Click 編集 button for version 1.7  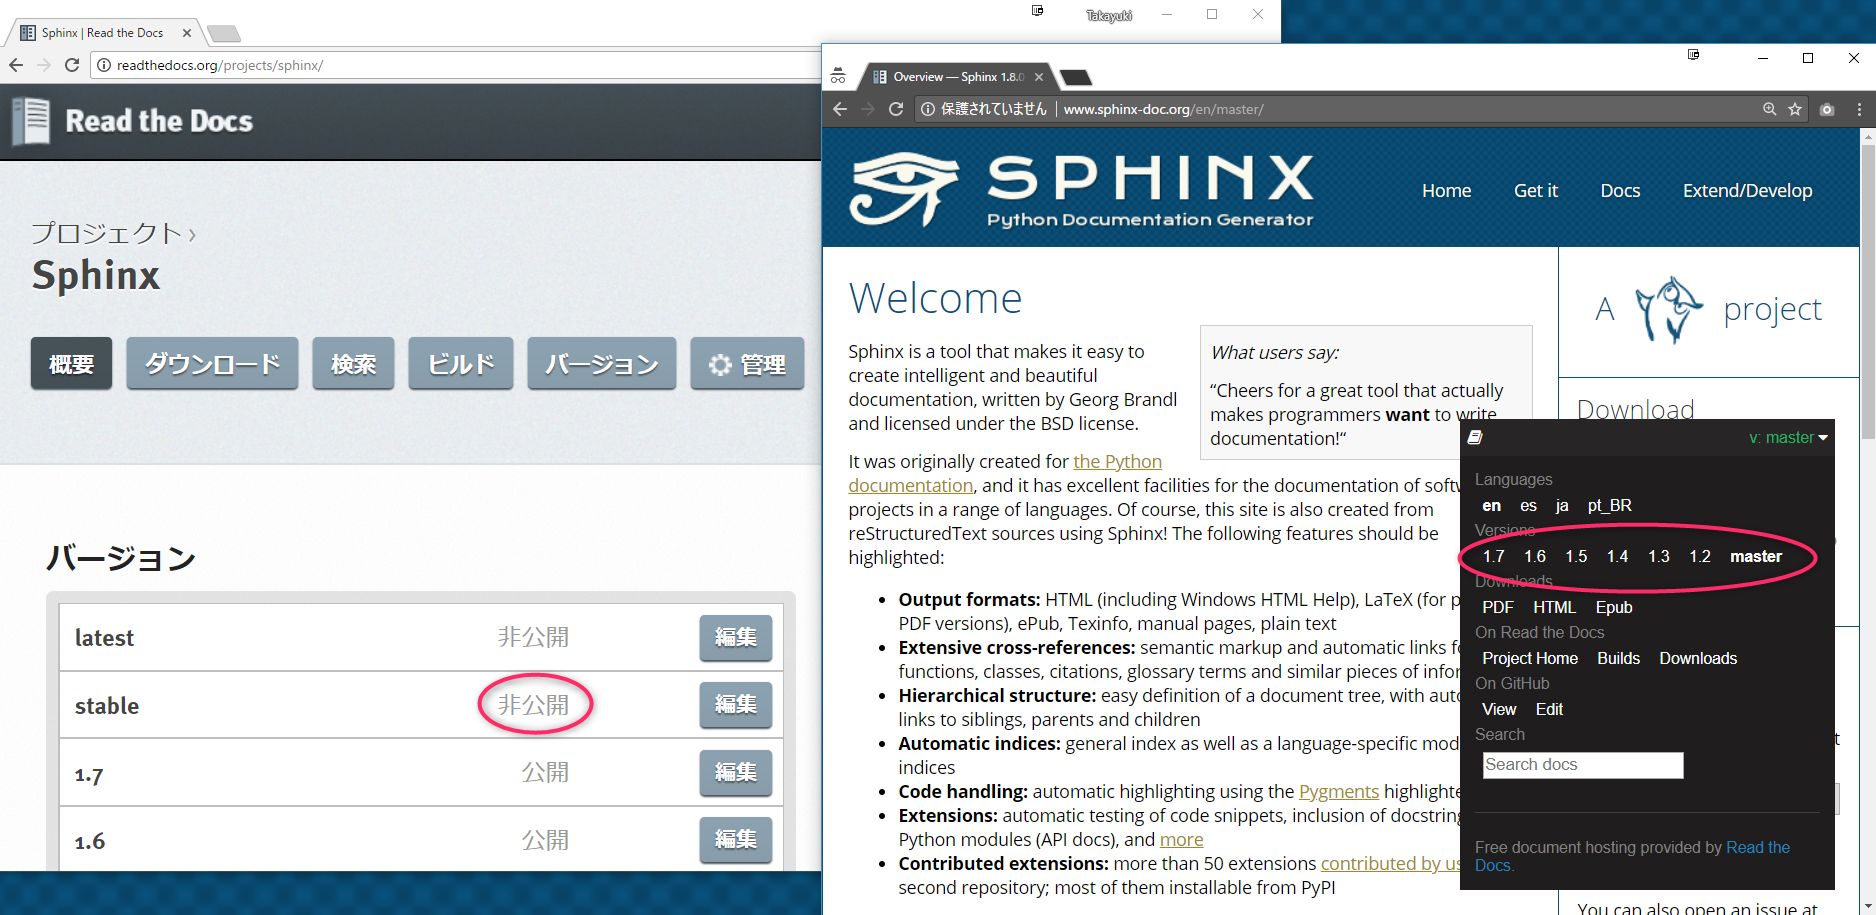tap(736, 773)
